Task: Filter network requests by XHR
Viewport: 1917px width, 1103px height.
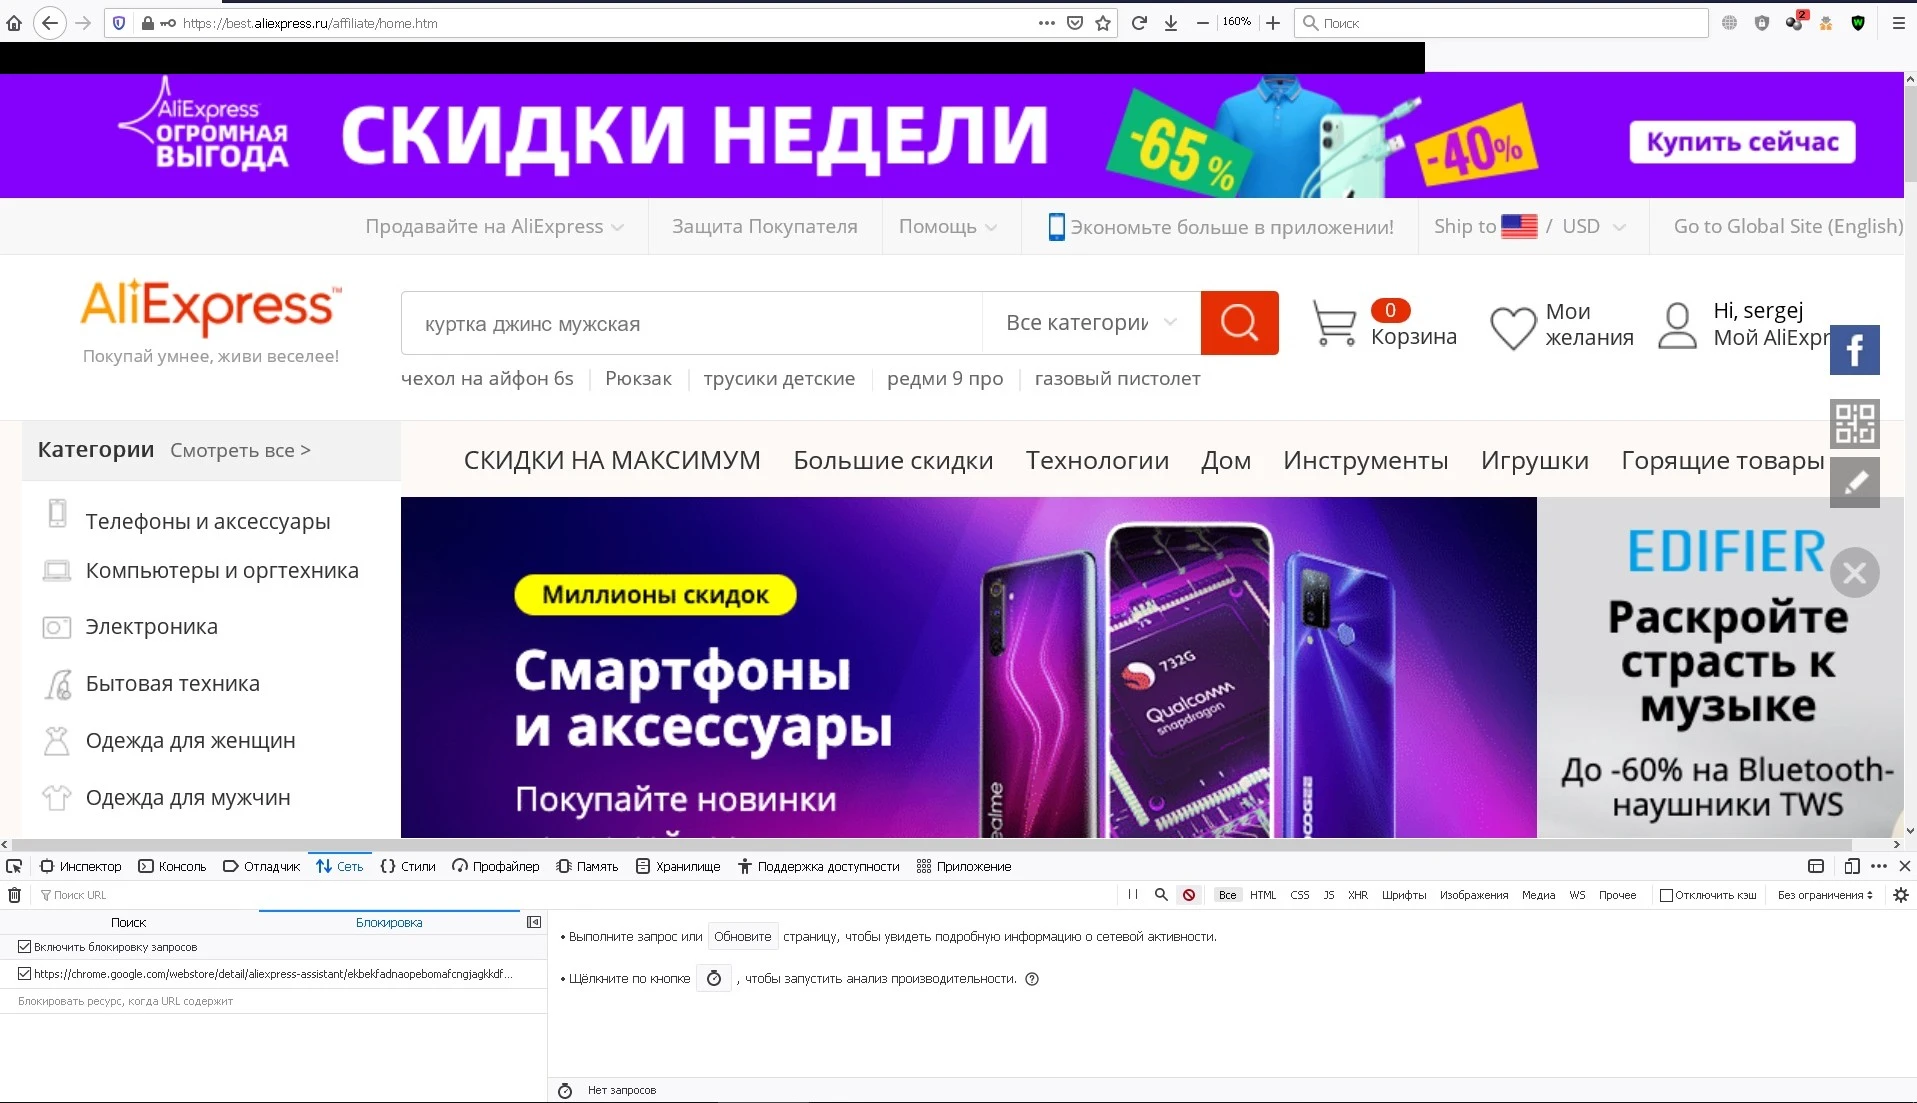Action: pos(1358,895)
